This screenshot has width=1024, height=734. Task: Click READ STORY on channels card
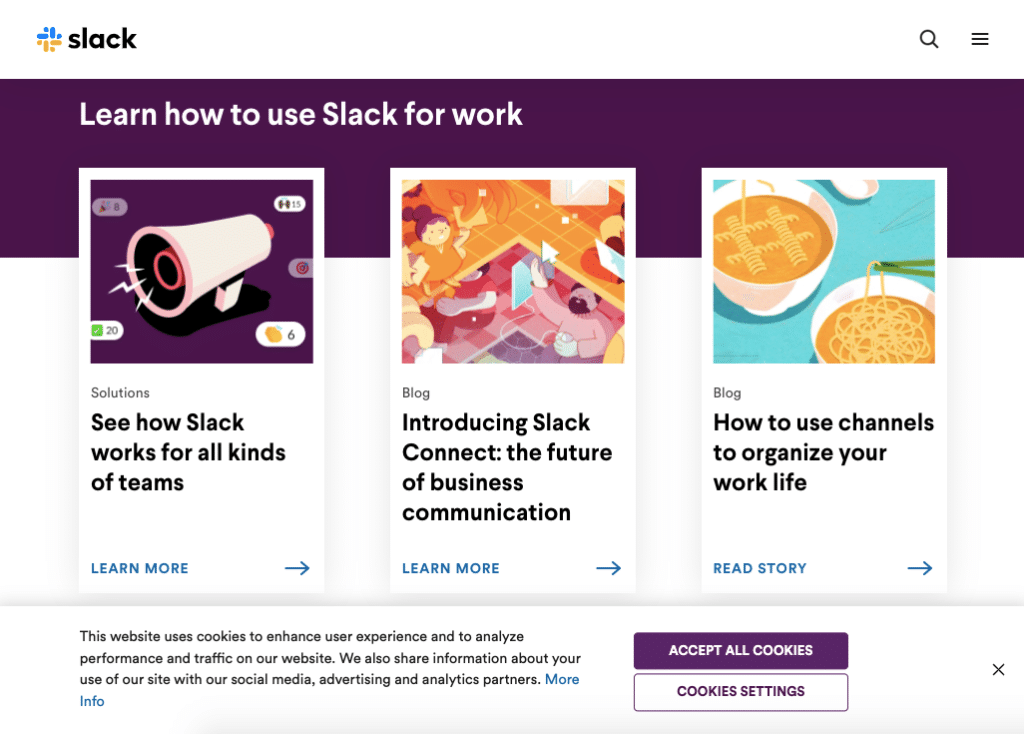(760, 568)
